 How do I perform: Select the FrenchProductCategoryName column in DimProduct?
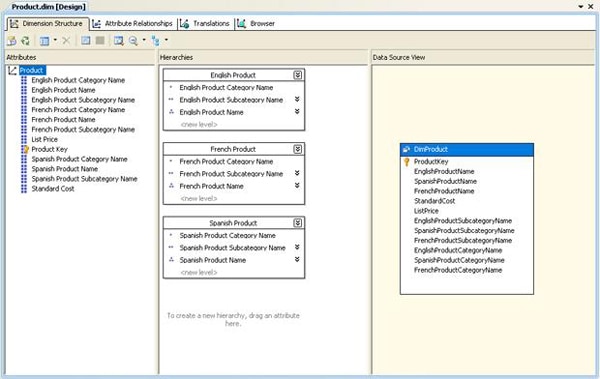coord(458,270)
